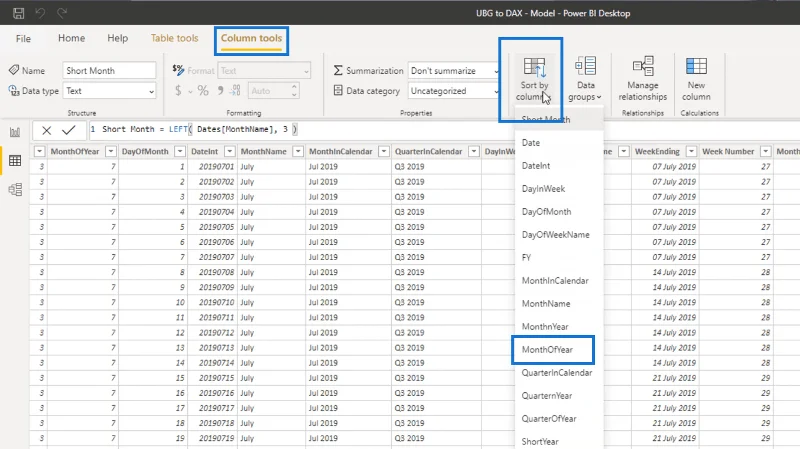Choose DayOfWeekName in sort list
The height and width of the screenshot is (449, 800).
[559, 235]
